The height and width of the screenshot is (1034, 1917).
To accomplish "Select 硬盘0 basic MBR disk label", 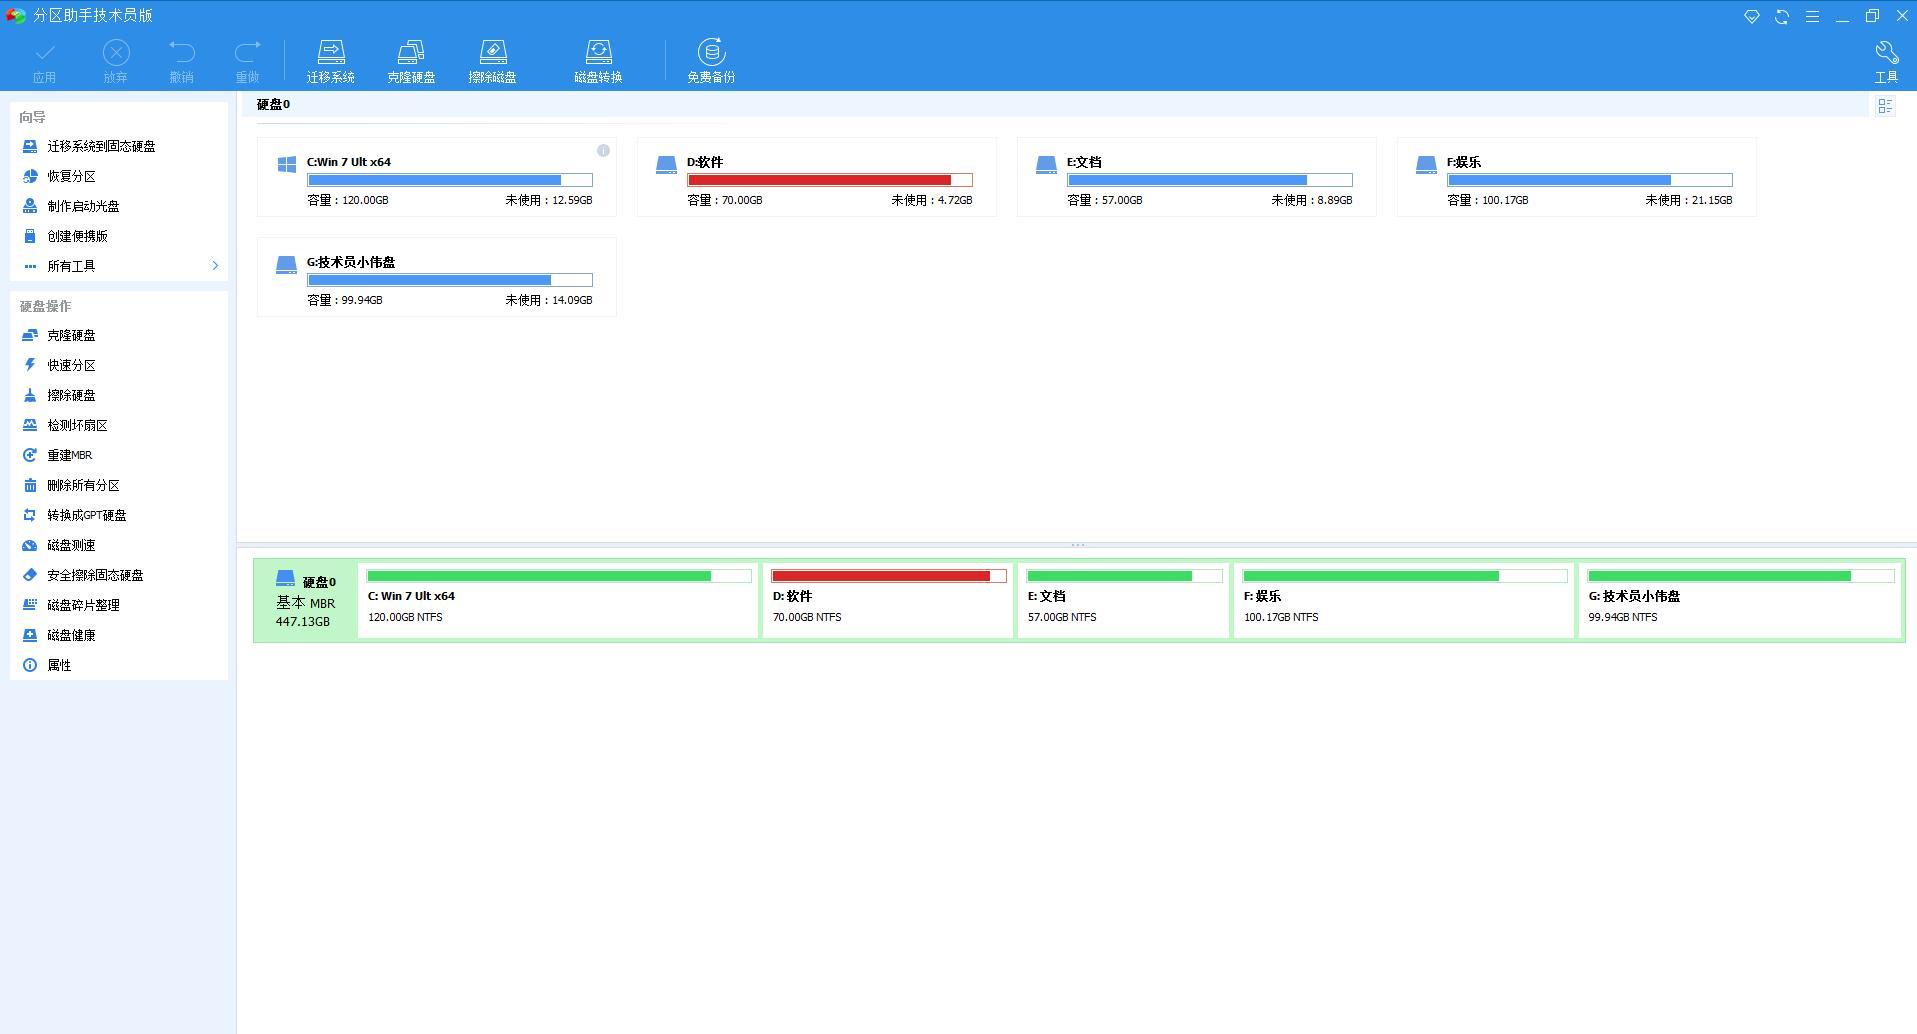I will click(x=305, y=601).
